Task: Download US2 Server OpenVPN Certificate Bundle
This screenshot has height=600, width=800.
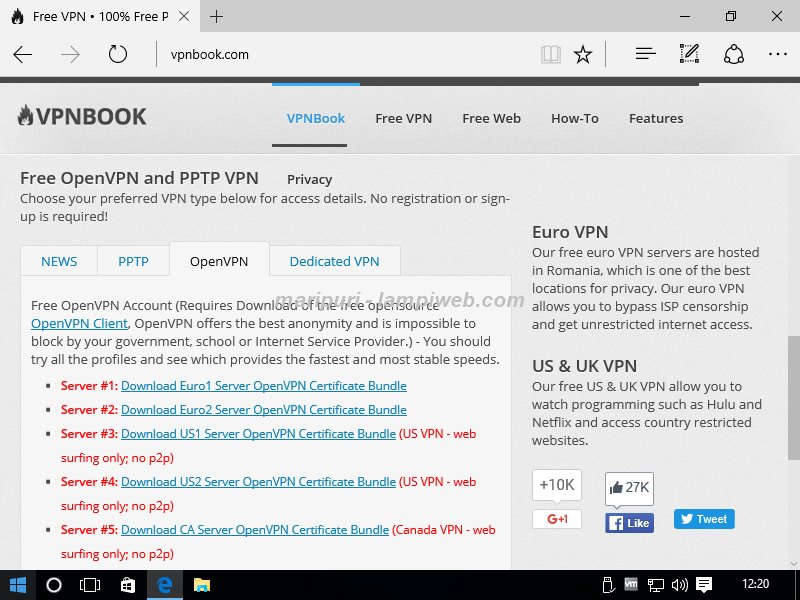Action: coord(258,482)
